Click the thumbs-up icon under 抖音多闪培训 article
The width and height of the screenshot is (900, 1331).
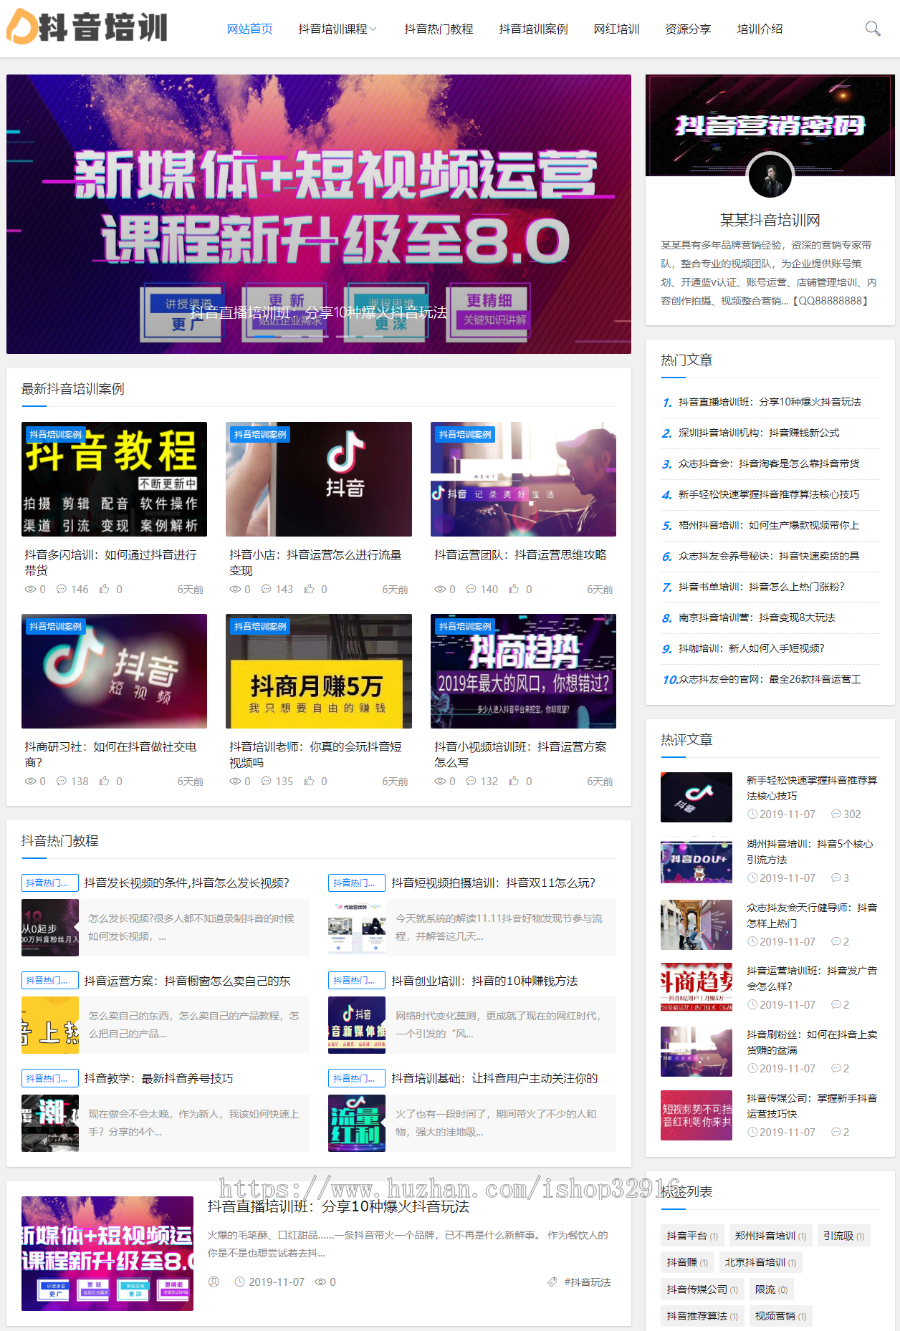pyautogui.click(x=104, y=589)
